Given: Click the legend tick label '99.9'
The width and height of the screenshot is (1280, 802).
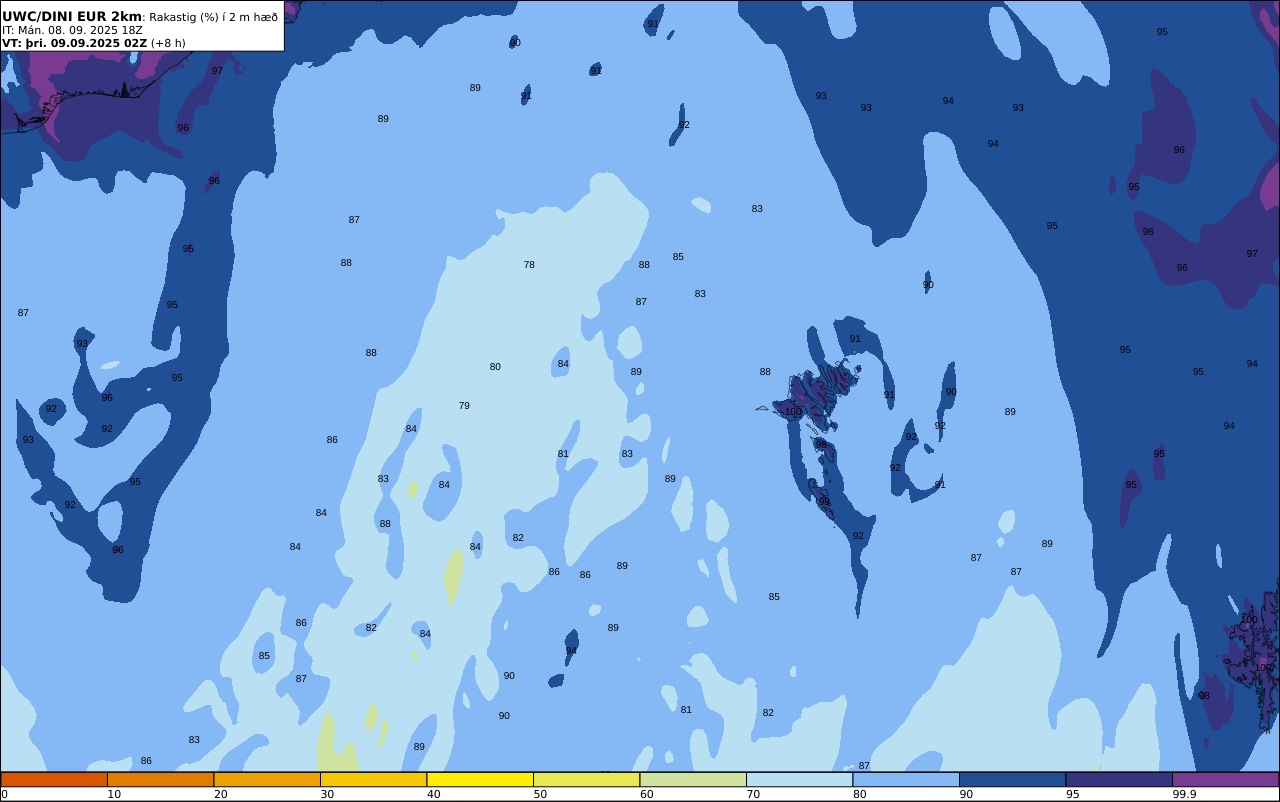Looking at the screenshot, I should (1184, 794).
